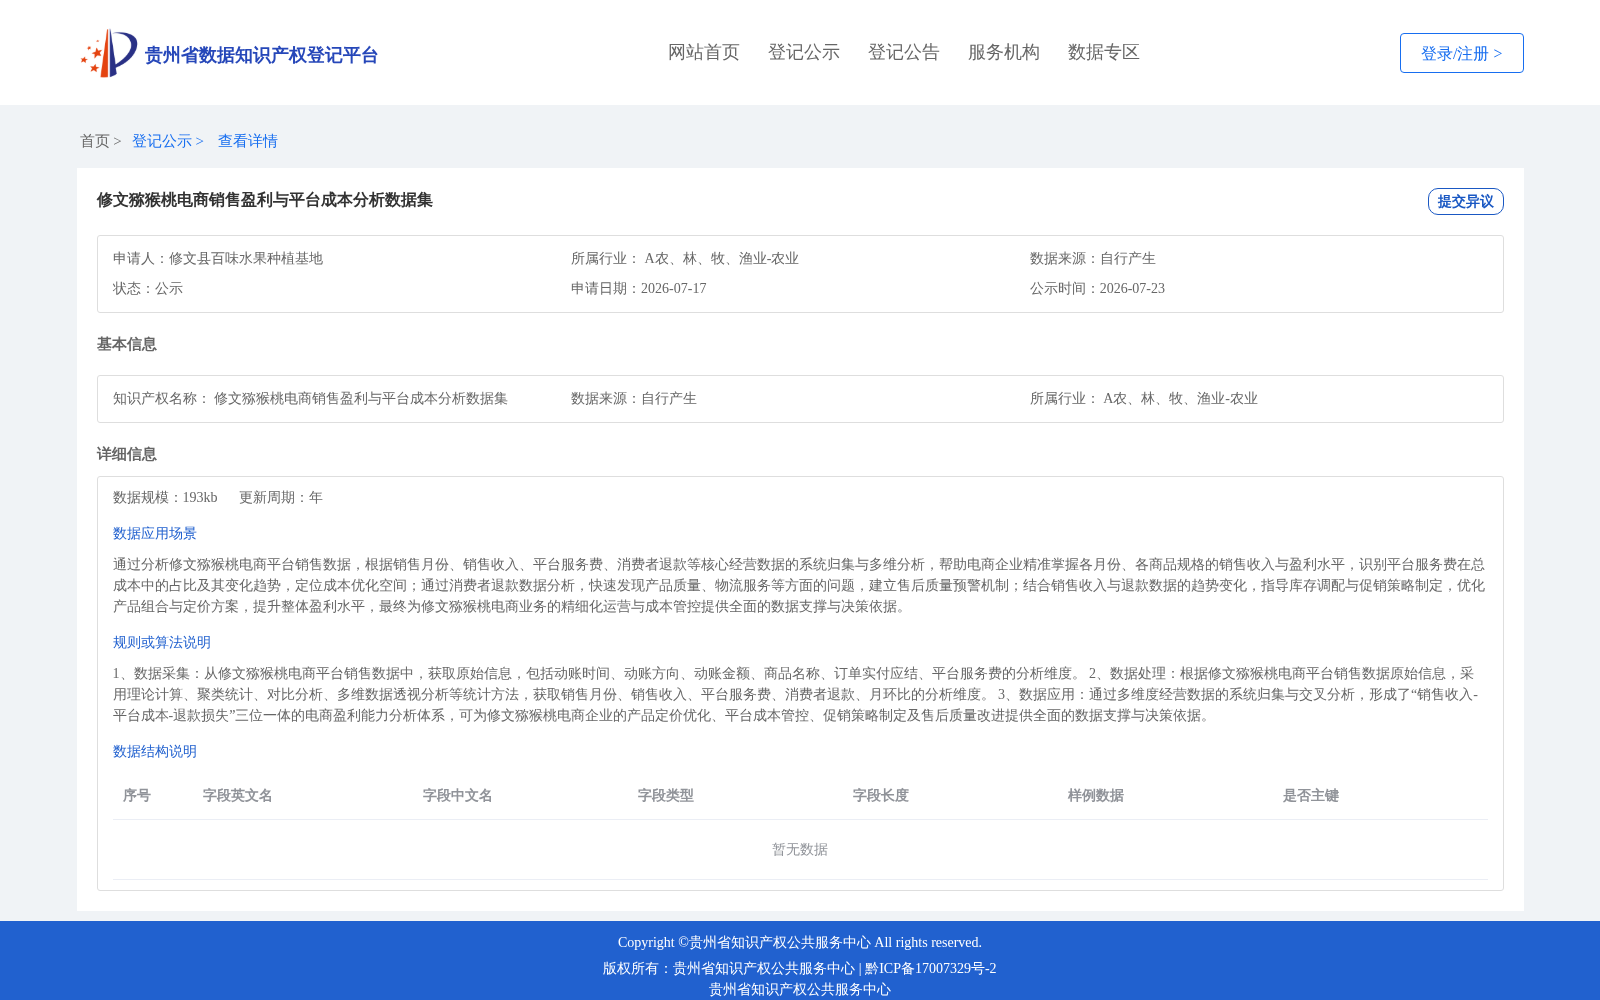Click the 申请日期：2026-07-17 text
This screenshot has height=1000, width=1600.
click(x=639, y=288)
